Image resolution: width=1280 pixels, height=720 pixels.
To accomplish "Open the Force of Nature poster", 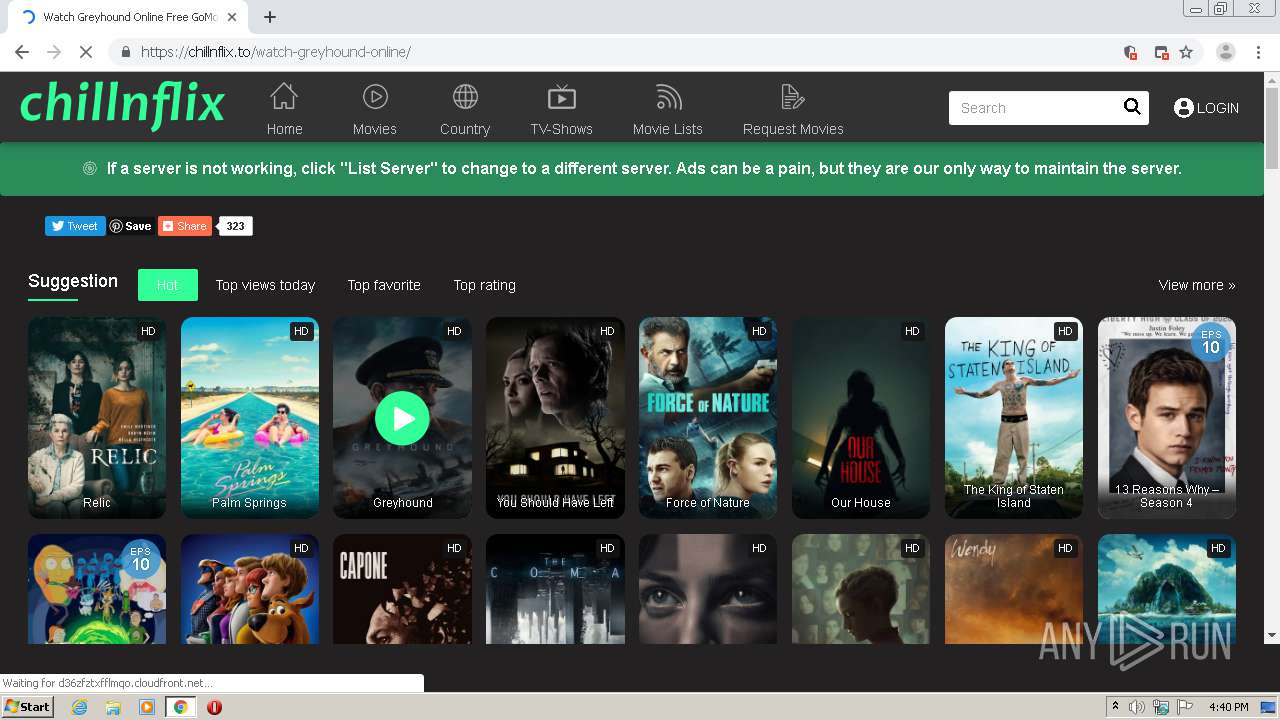I will point(708,418).
